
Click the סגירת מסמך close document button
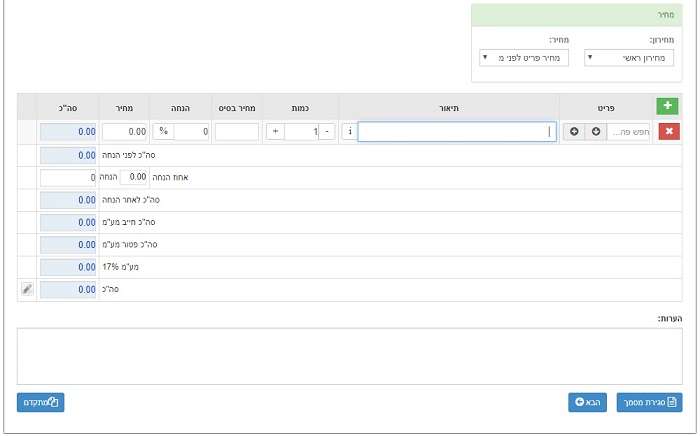tap(649, 403)
